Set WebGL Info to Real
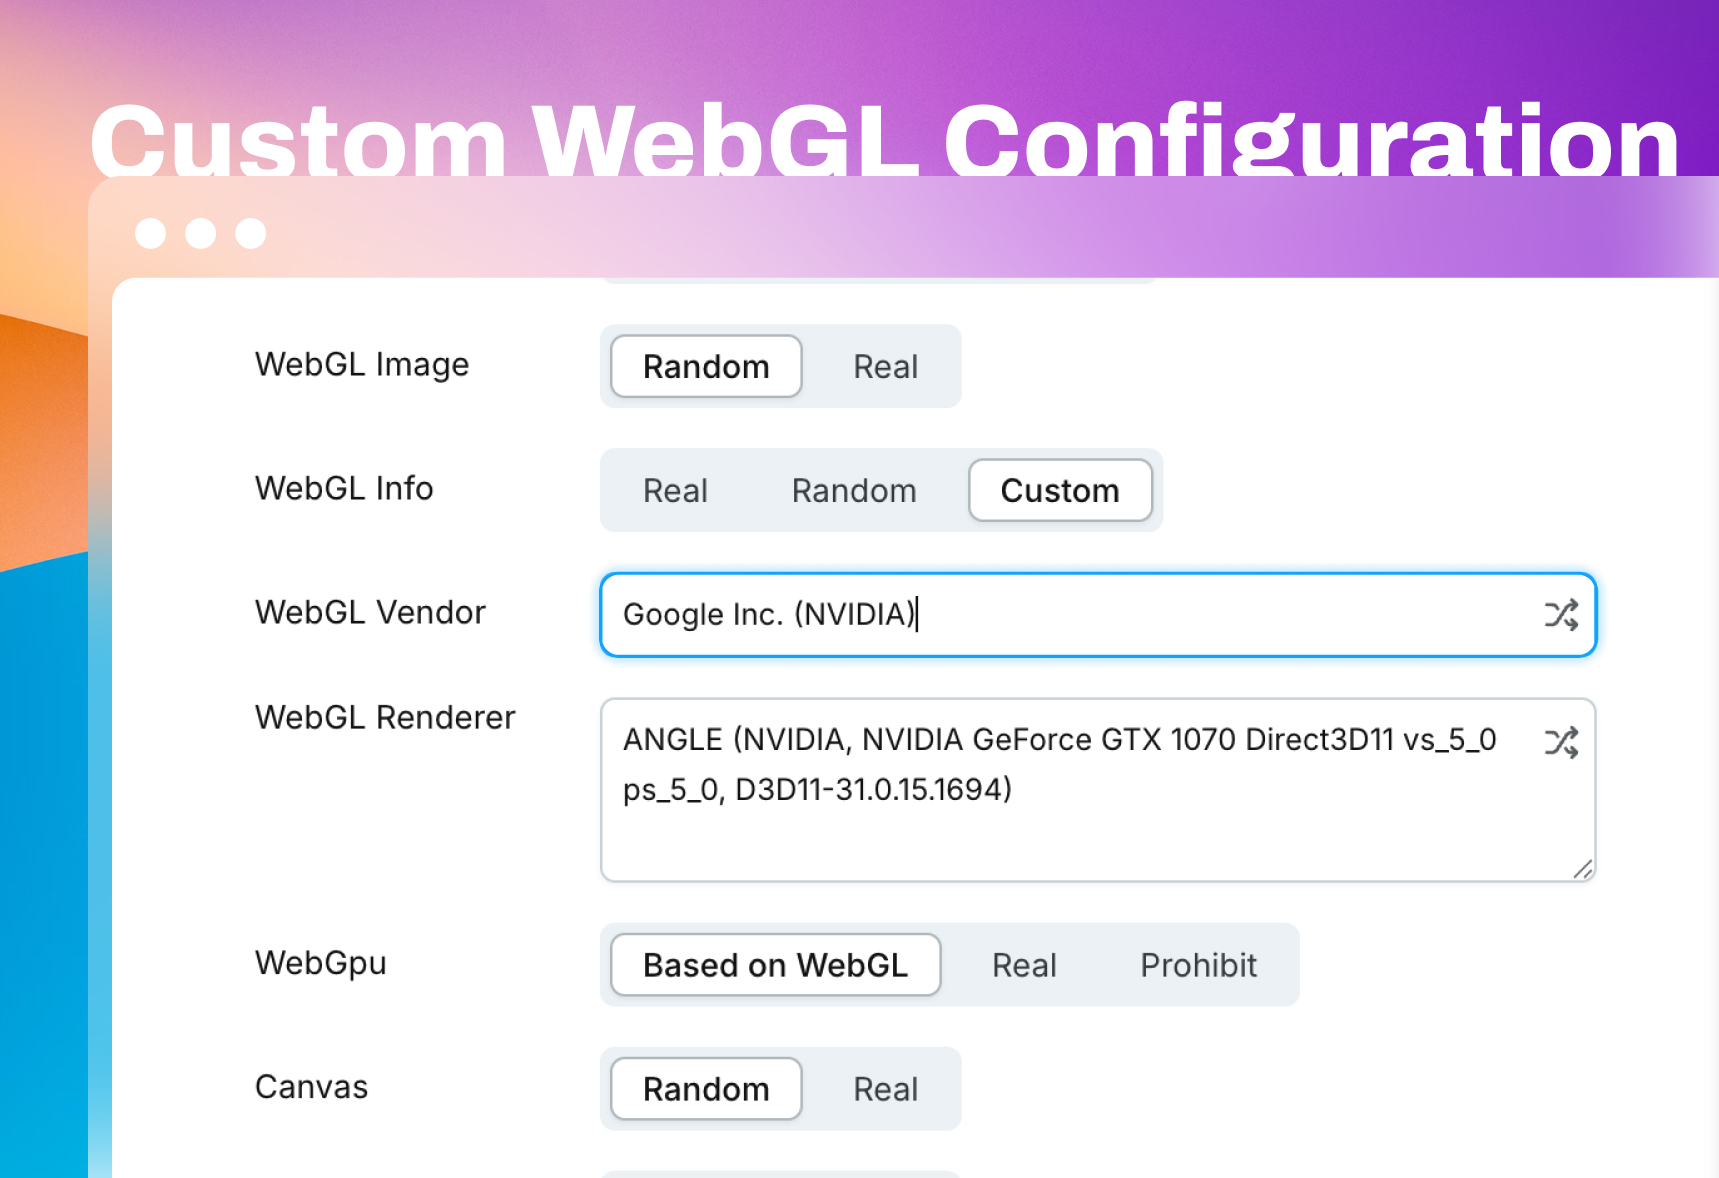 (x=675, y=491)
